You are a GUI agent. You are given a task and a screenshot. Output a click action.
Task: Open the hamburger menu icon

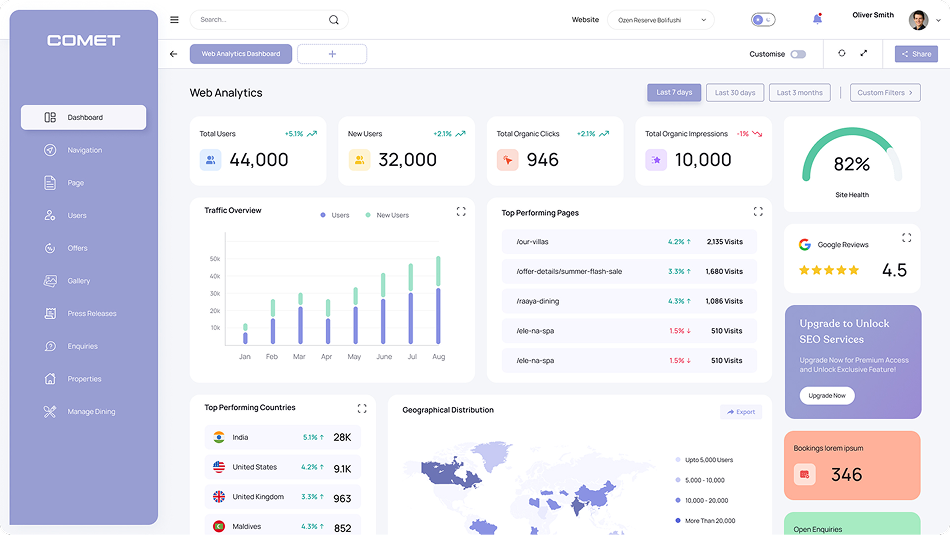174,20
